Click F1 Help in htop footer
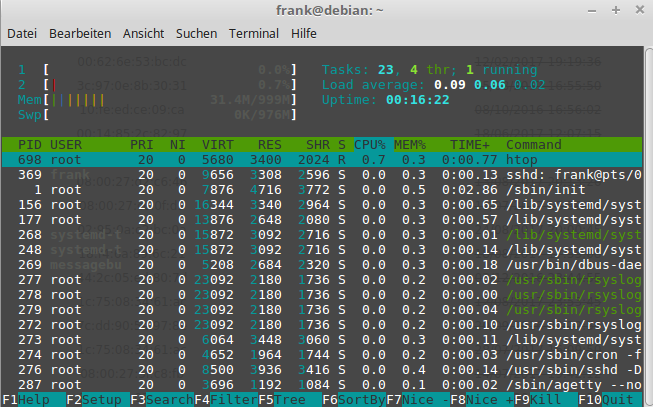 34,400
